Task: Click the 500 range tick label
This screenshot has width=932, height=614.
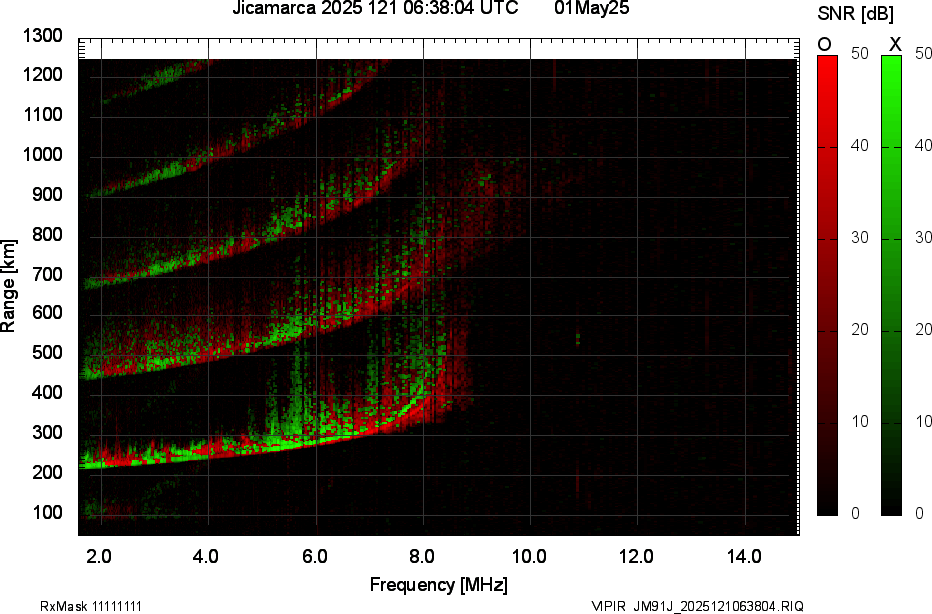Action: click(x=48, y=352)
